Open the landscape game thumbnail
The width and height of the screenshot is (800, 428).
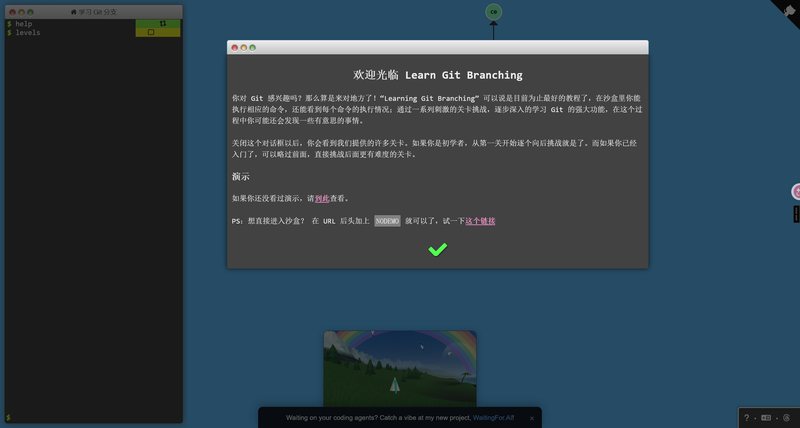400,368
